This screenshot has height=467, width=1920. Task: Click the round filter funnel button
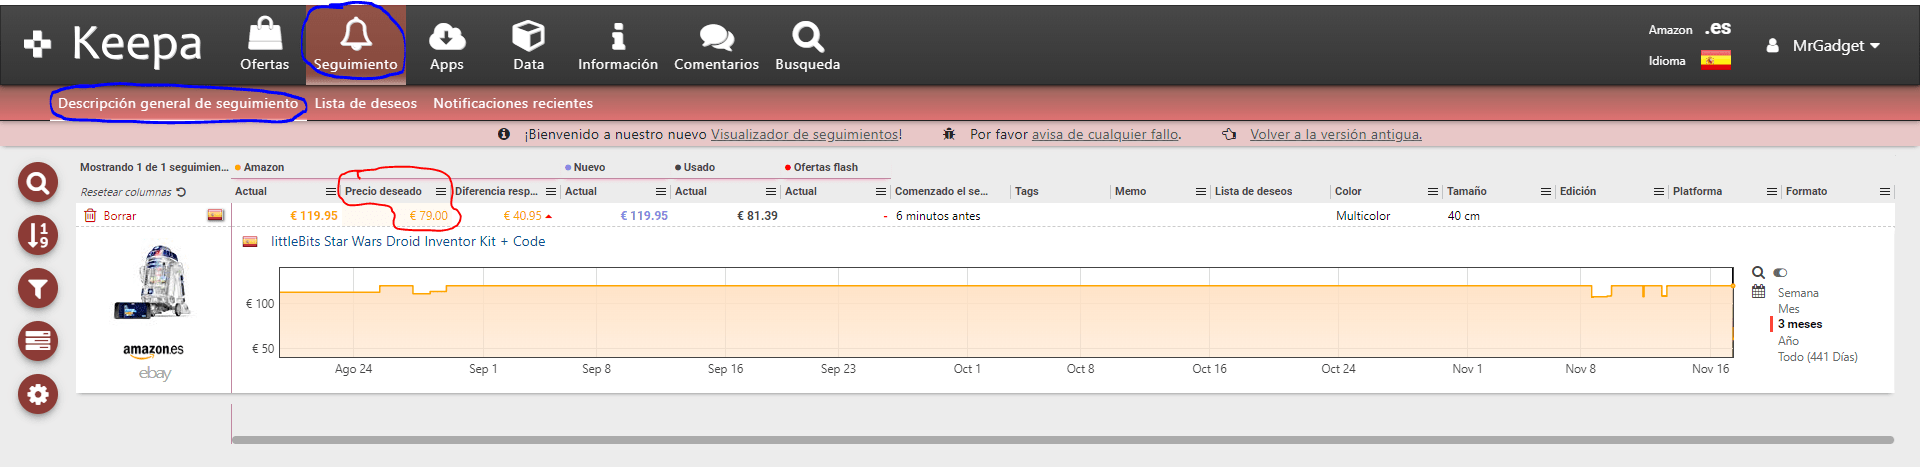[38, 289]
